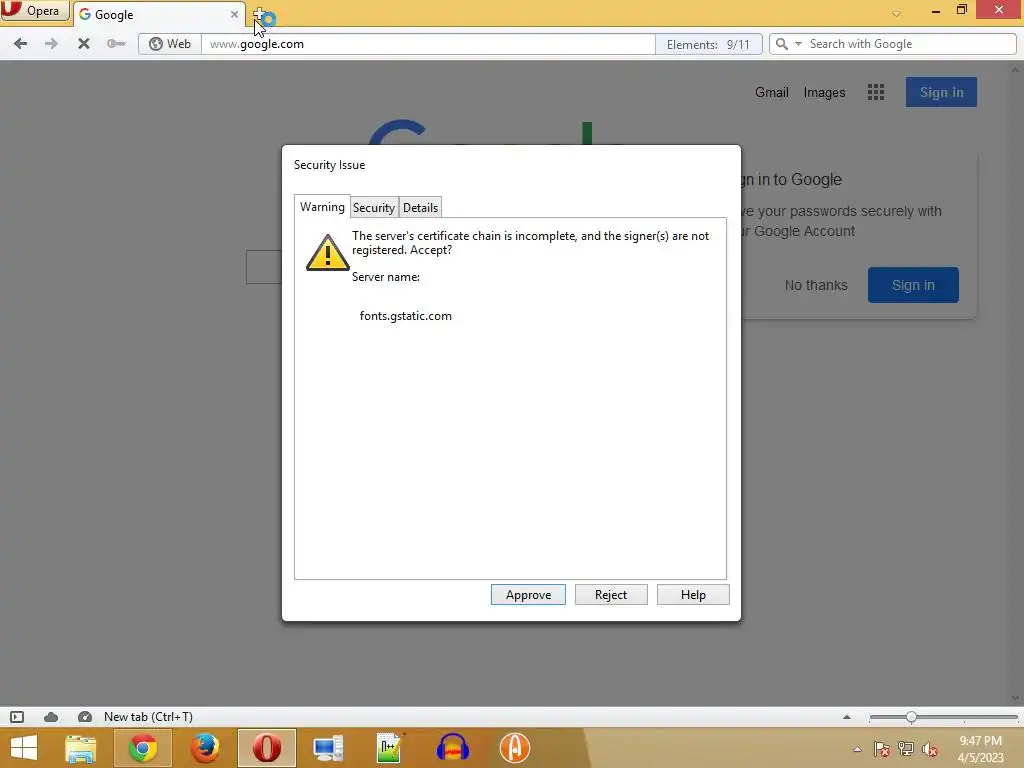Image resolution: width=1024 pixels, height=768 pixels.
Task: Launch Firefox from the taskbar
Action: pos(205,748)
